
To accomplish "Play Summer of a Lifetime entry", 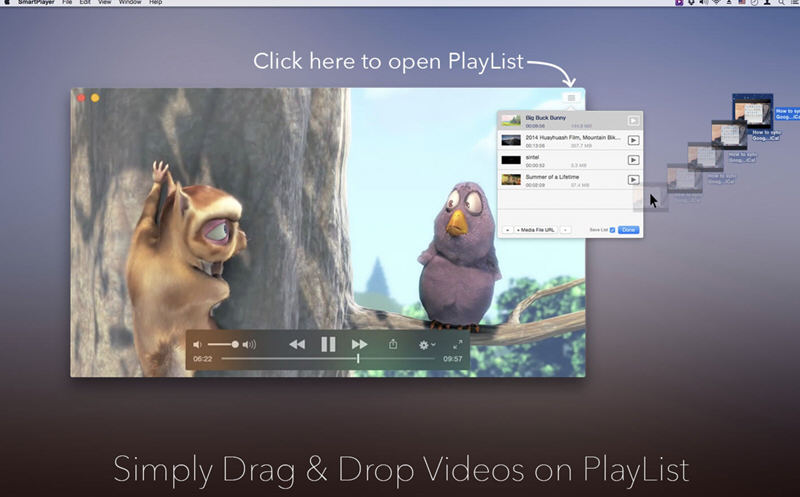I will point(633,180).
